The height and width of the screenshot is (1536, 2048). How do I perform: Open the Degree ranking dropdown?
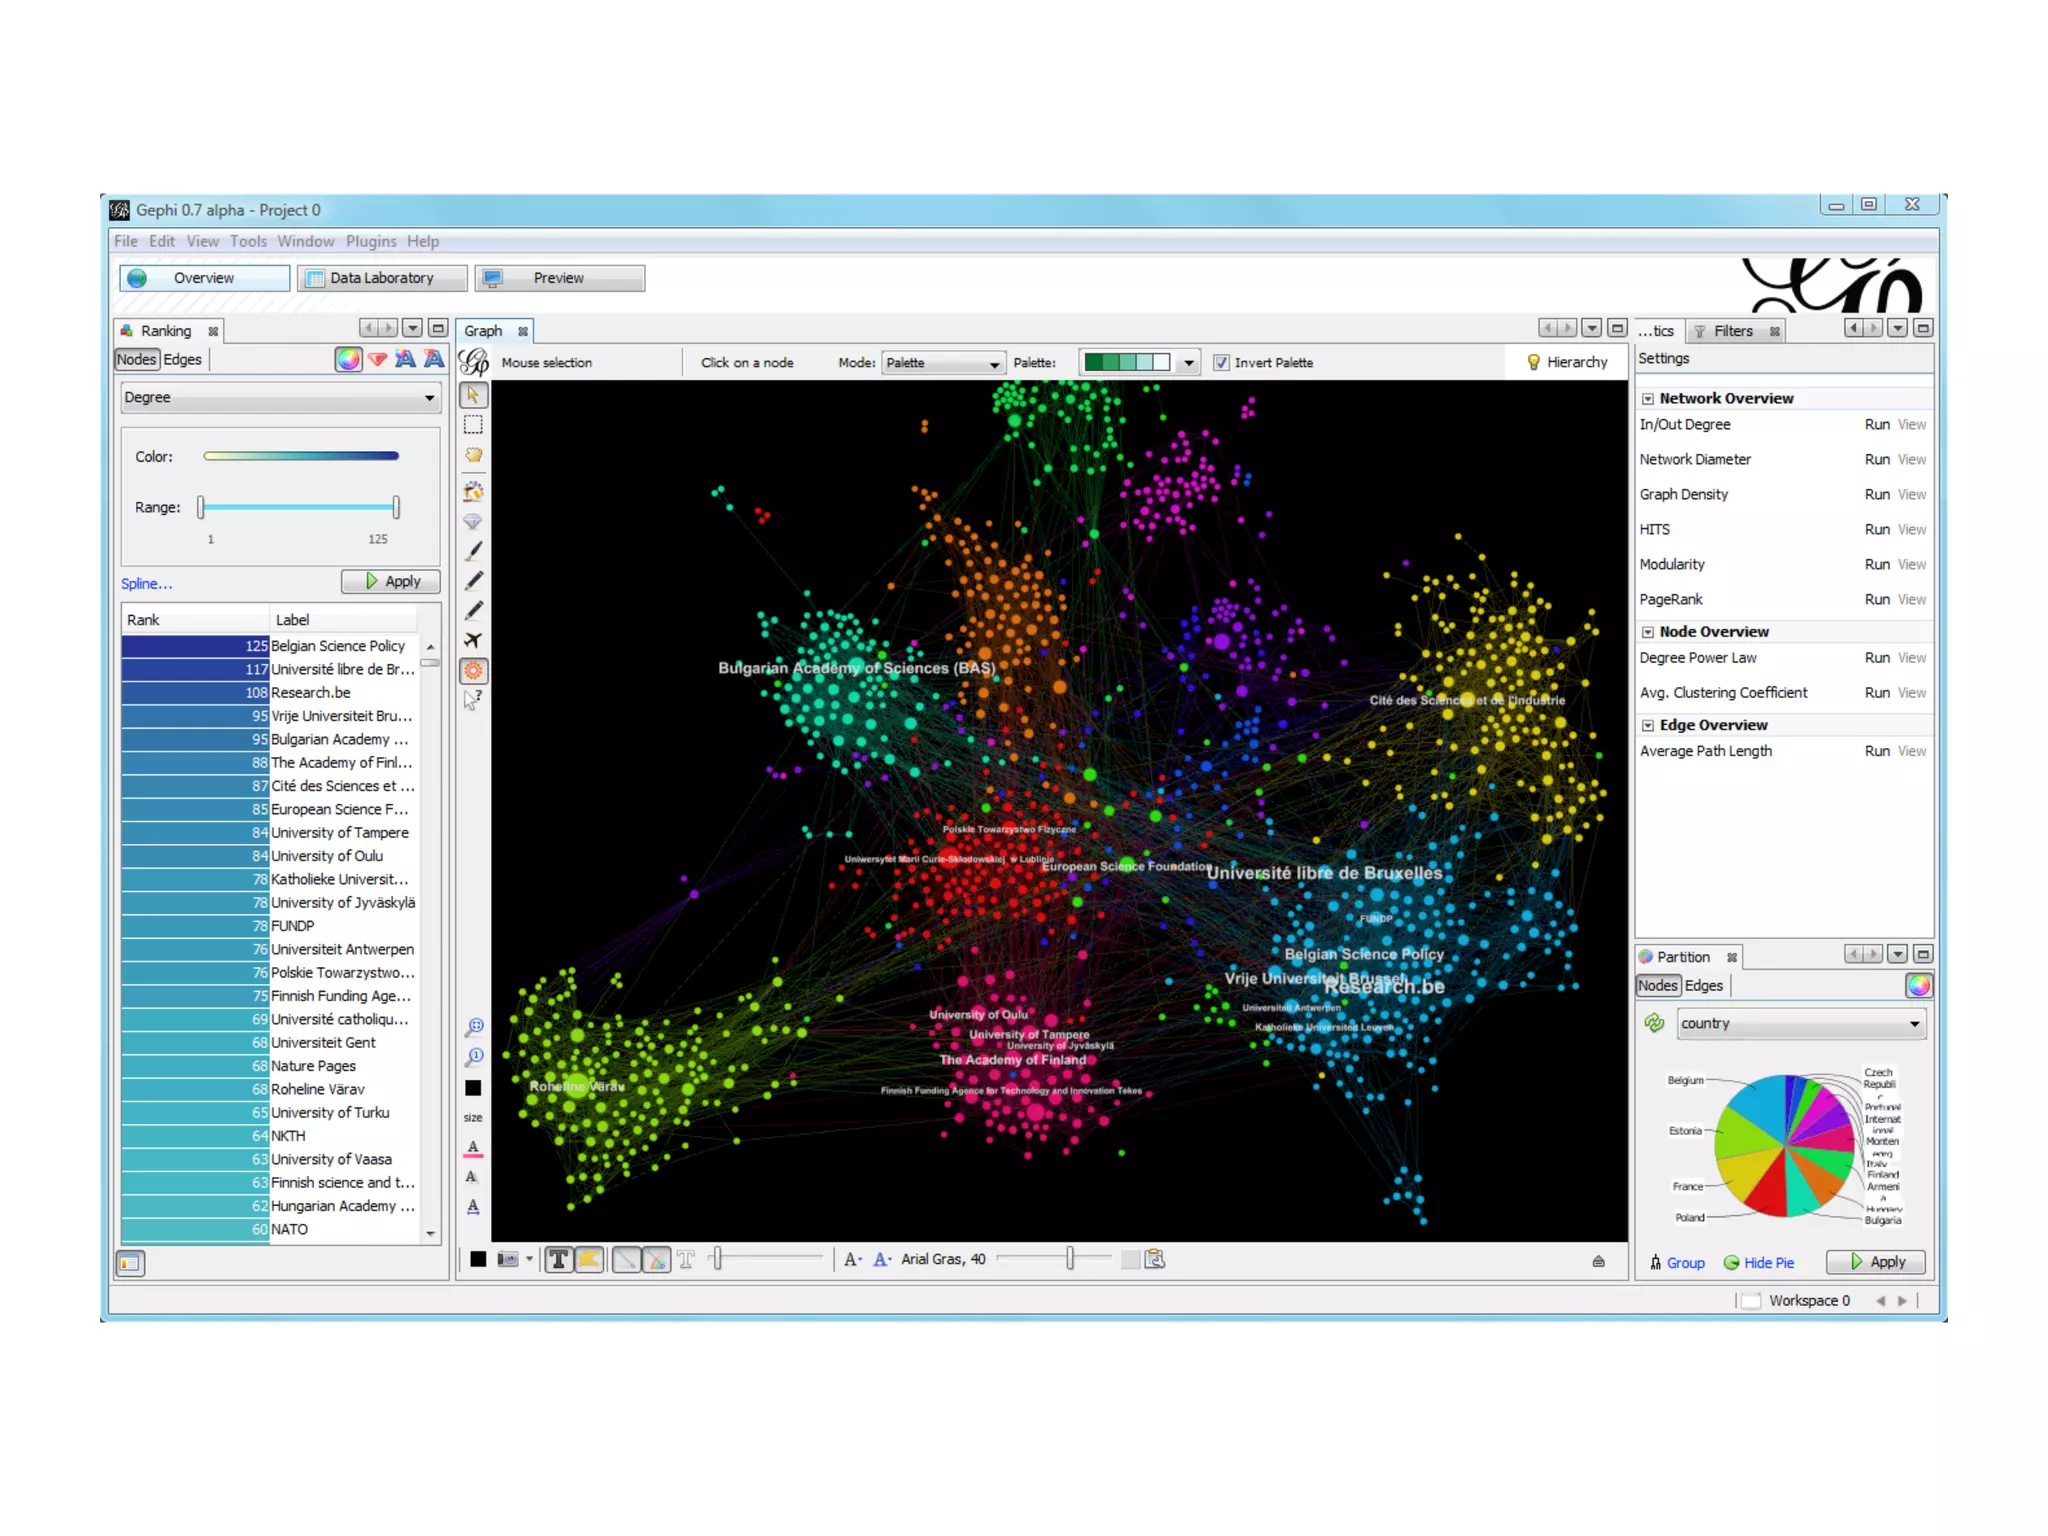(x=279, y=397)
